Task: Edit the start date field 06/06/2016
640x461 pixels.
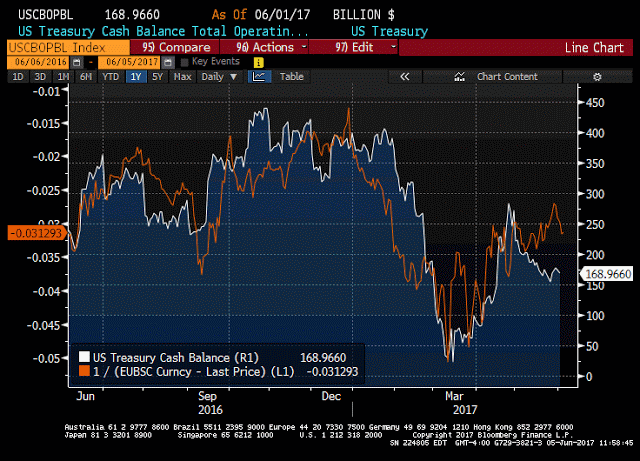Action: (40, 62)
